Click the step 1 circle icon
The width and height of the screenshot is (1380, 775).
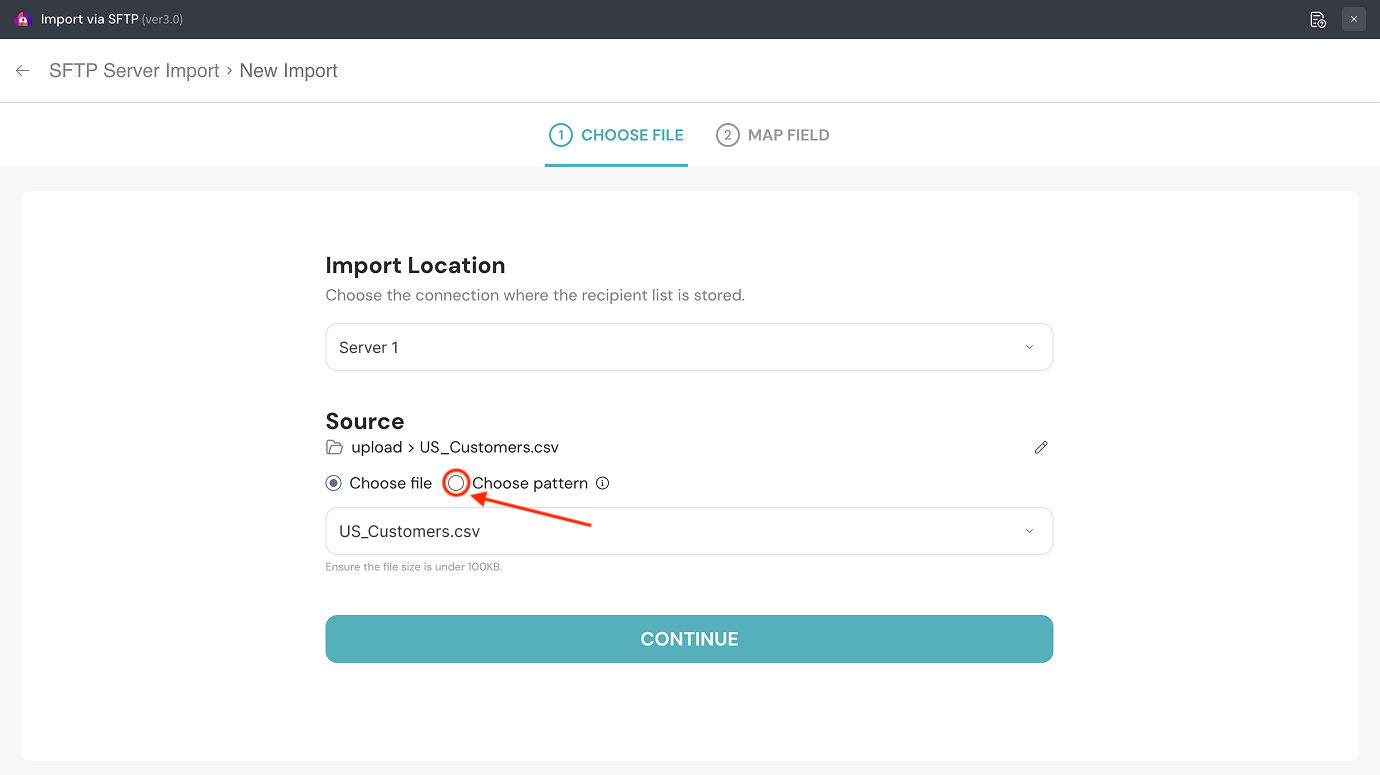561,135
